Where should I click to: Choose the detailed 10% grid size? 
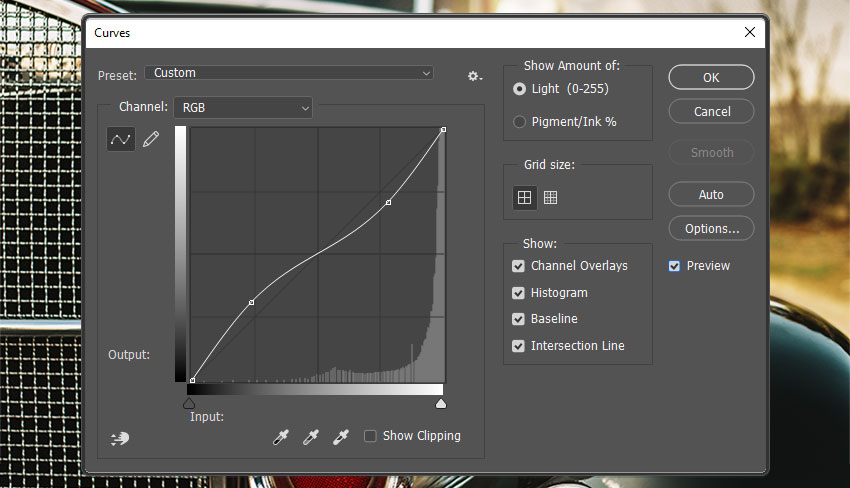tap(550, 197)
